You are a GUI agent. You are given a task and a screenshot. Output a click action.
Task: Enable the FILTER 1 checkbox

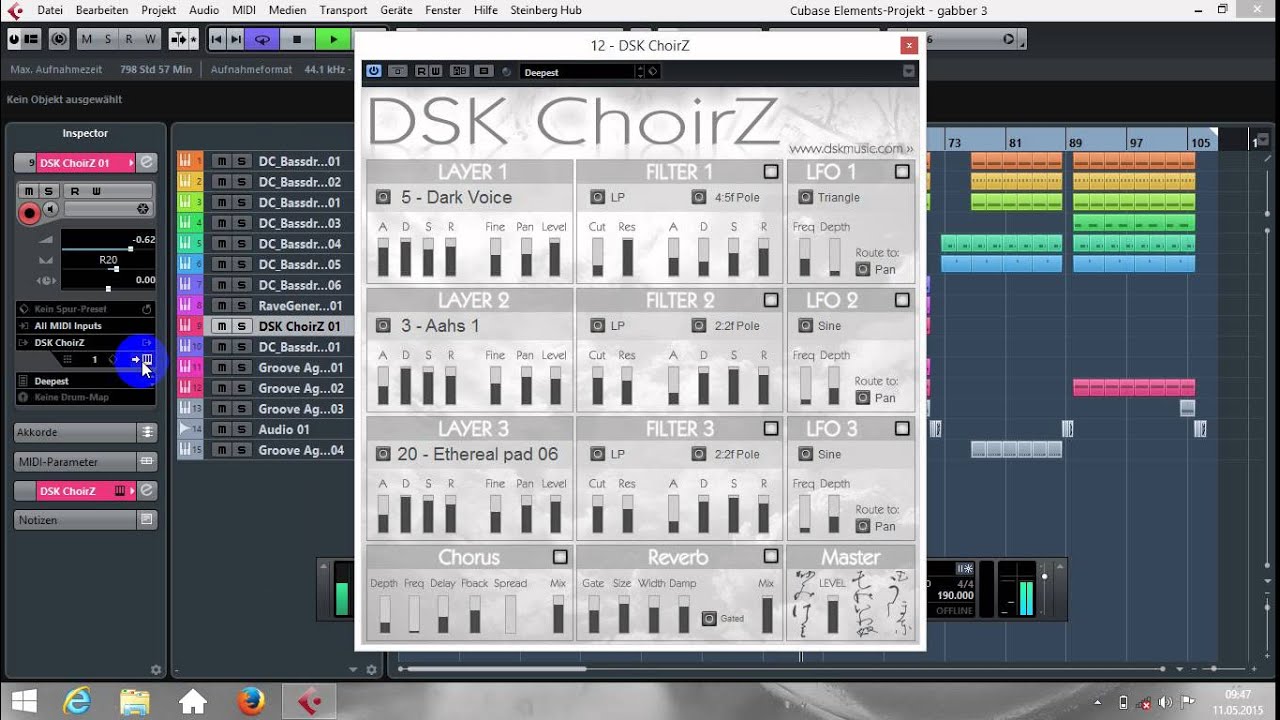[x=771, y=172]
